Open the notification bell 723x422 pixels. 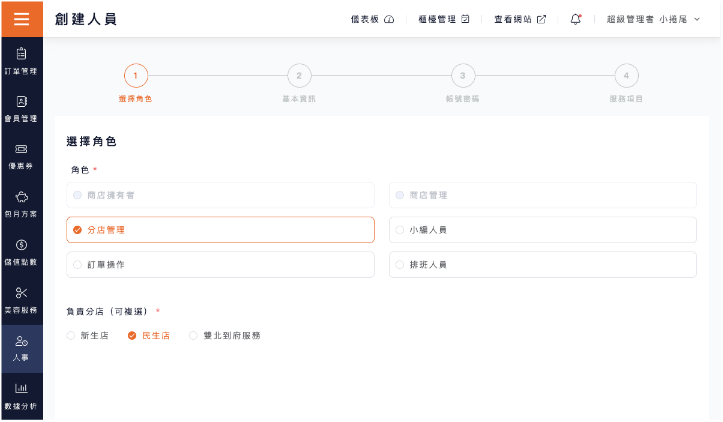pos(575,19)
